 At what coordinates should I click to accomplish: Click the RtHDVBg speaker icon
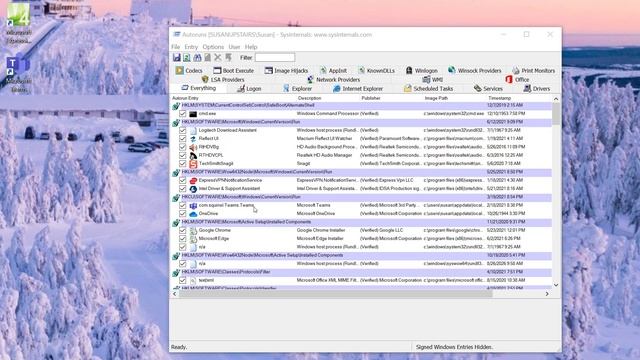[193, 147]
